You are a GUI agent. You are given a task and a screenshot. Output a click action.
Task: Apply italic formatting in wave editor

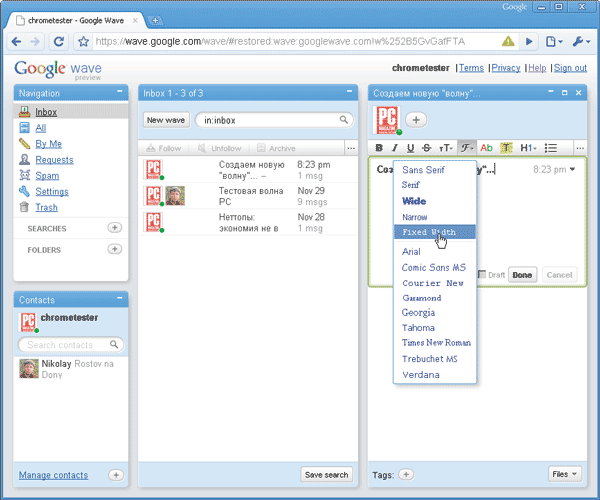(395, 148)
